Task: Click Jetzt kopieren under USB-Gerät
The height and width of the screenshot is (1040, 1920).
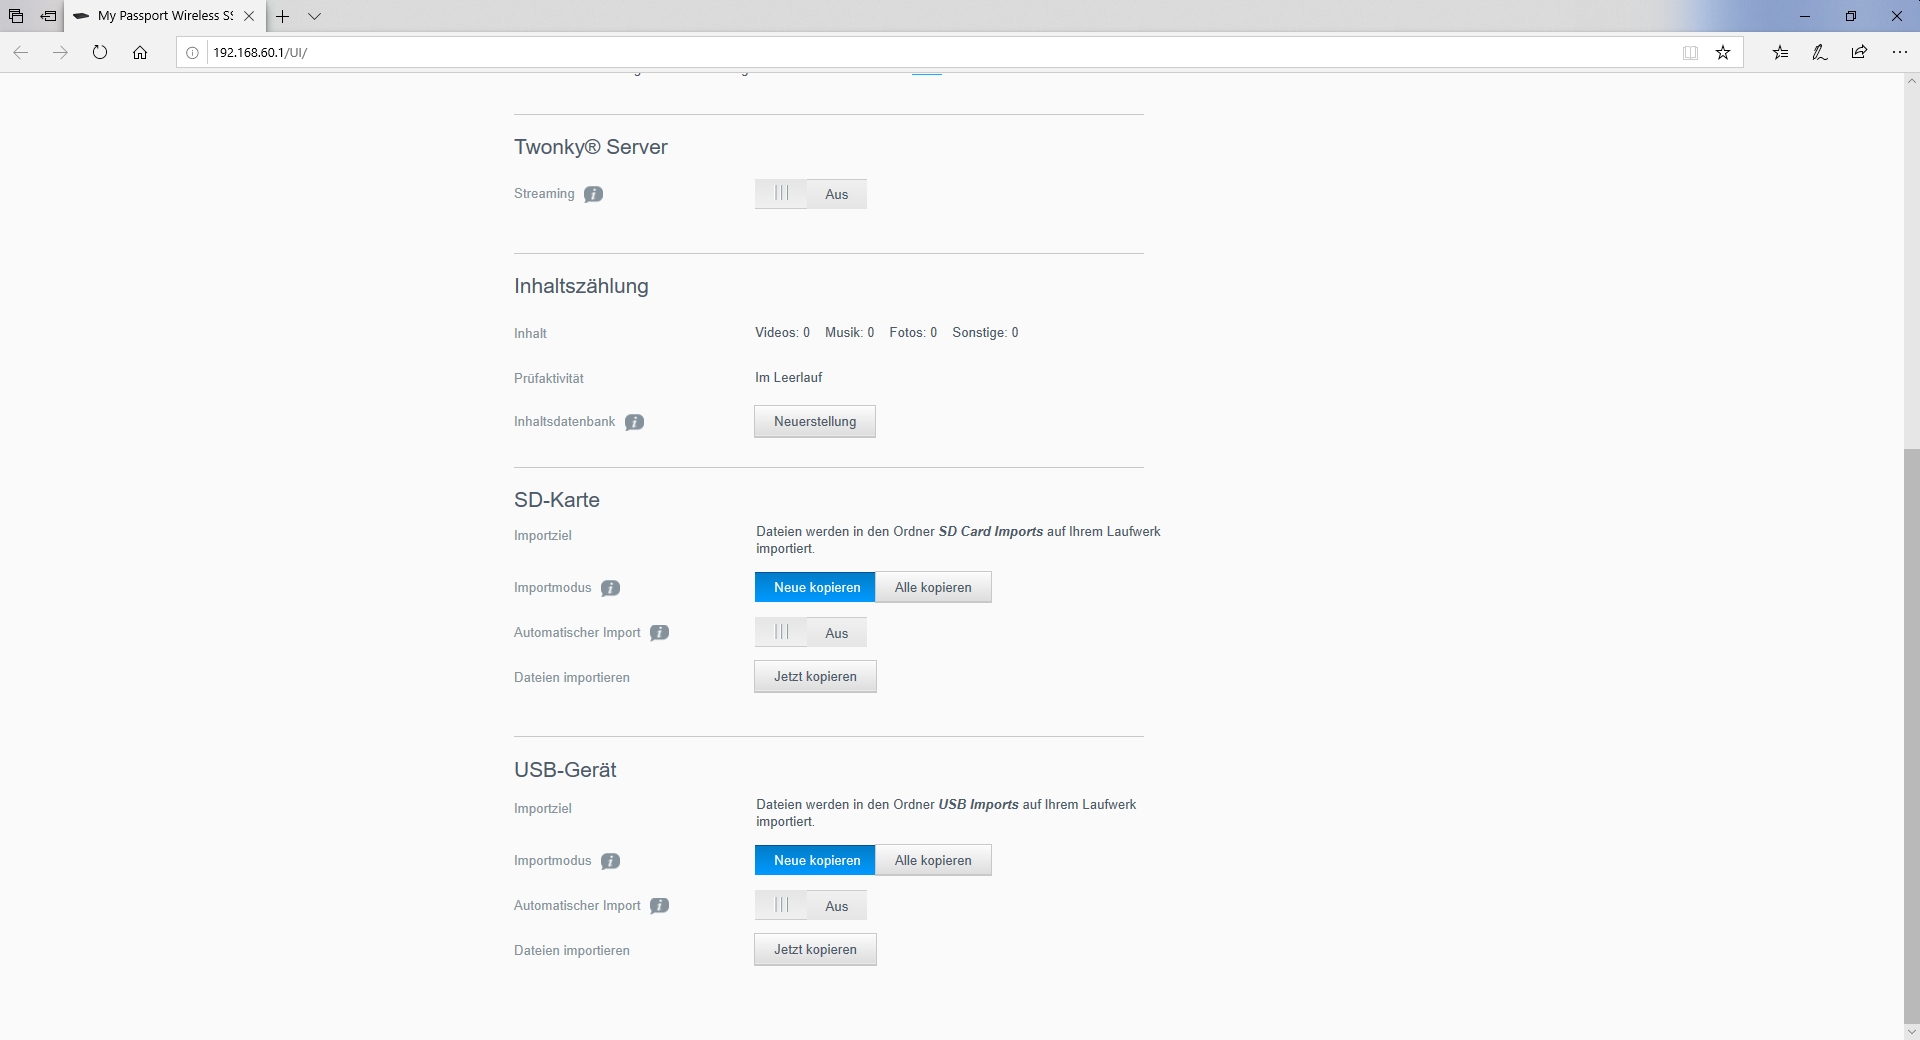Action: (815, 950)
